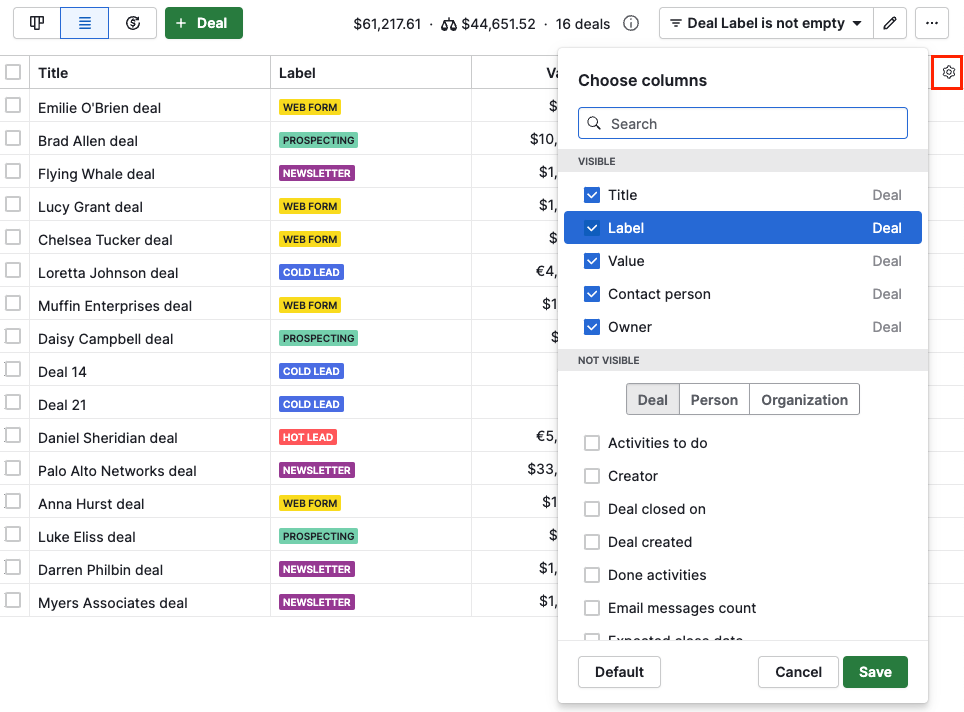Open the forecast view icon
This screenshot has width=964, height=712.
[133, 22]
